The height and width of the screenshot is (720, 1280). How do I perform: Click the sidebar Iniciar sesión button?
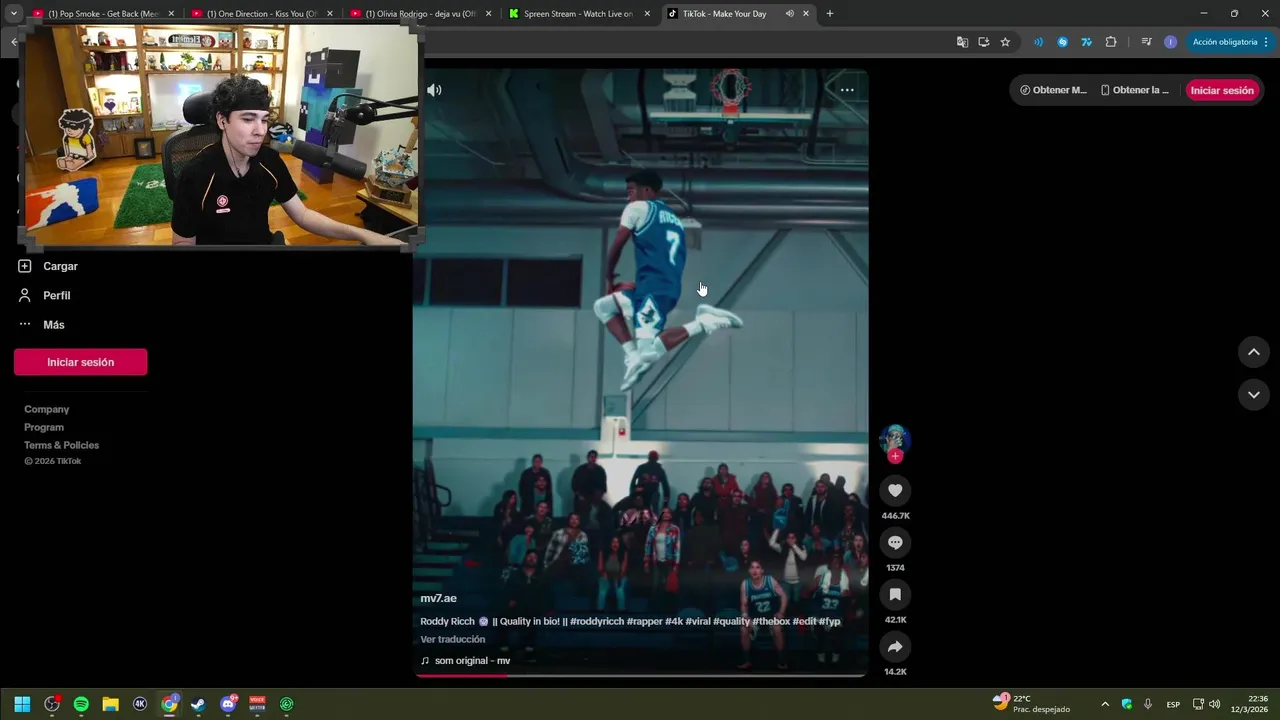[80, 362]
